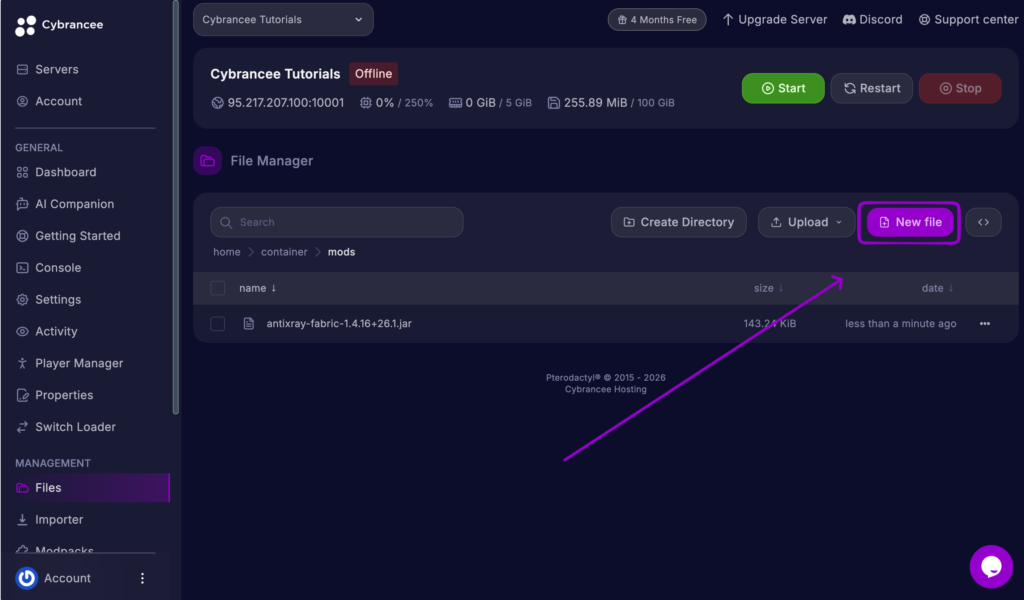Image resolution: width=1024 pixels, height=600 pixels.
Task: Open the account three-dot options menu
Action: pyautogui.click(x=142, y=578)
